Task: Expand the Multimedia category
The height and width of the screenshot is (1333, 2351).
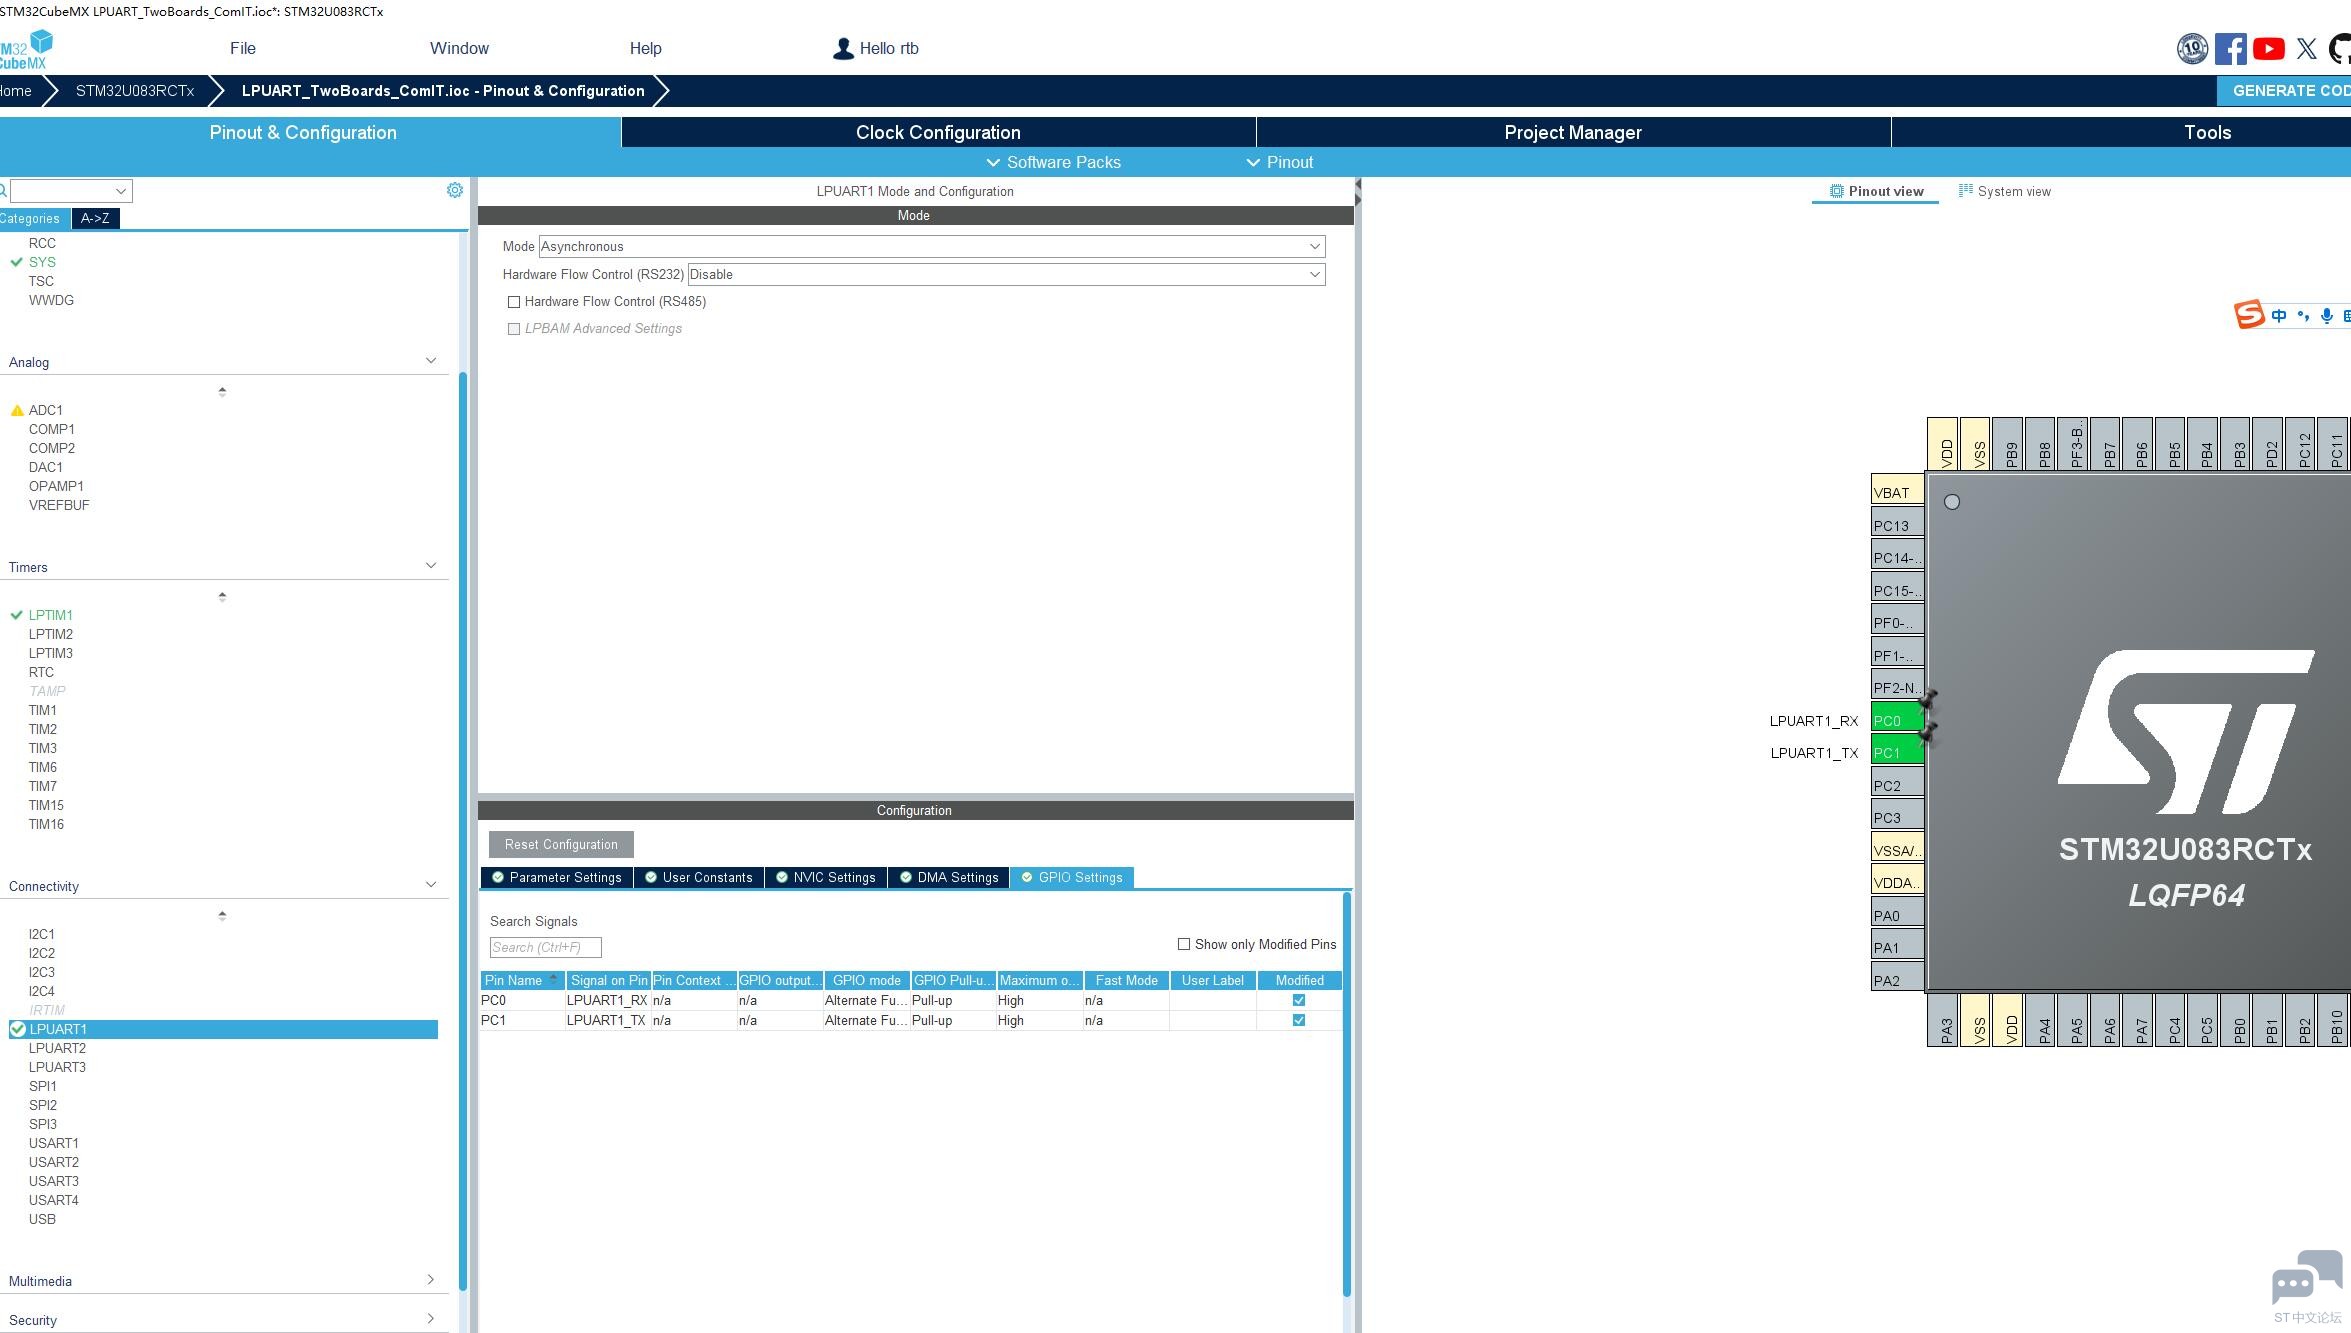Action: click(x=431, y=1280)
